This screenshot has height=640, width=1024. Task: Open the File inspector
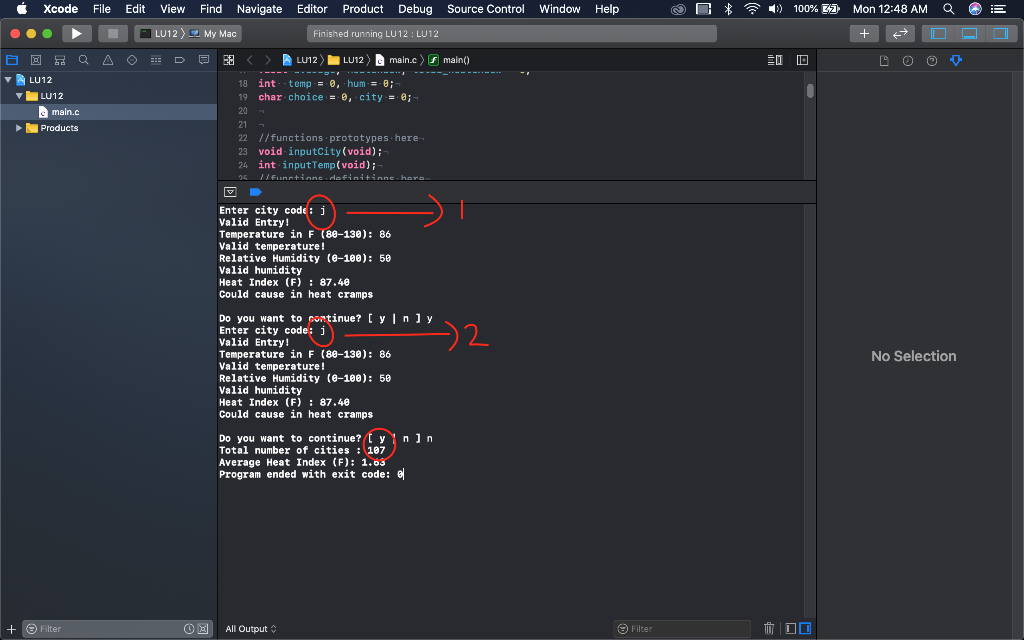(x=883, y=61)
